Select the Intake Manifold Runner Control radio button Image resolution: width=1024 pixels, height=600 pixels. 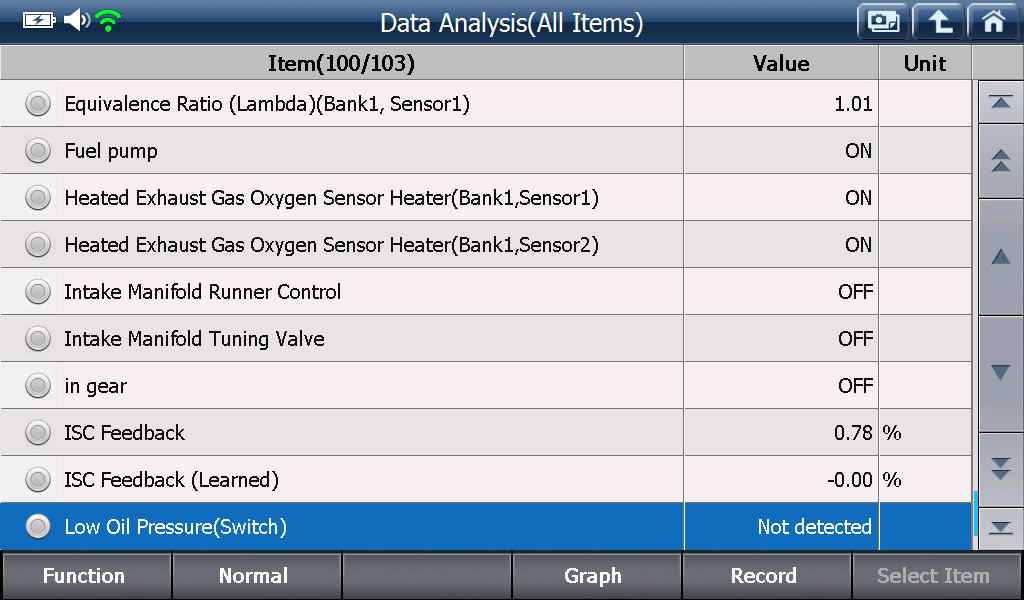click(38, 292)
